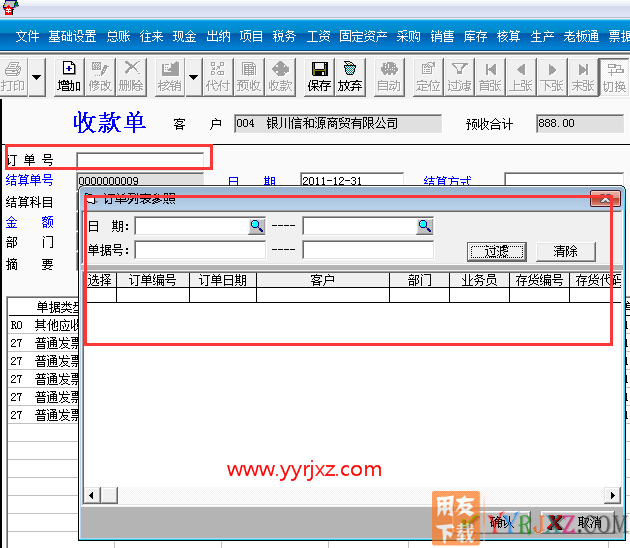Open the 生产 menu
This screenshot has width=630, height=548.
[x=542, y=36]
